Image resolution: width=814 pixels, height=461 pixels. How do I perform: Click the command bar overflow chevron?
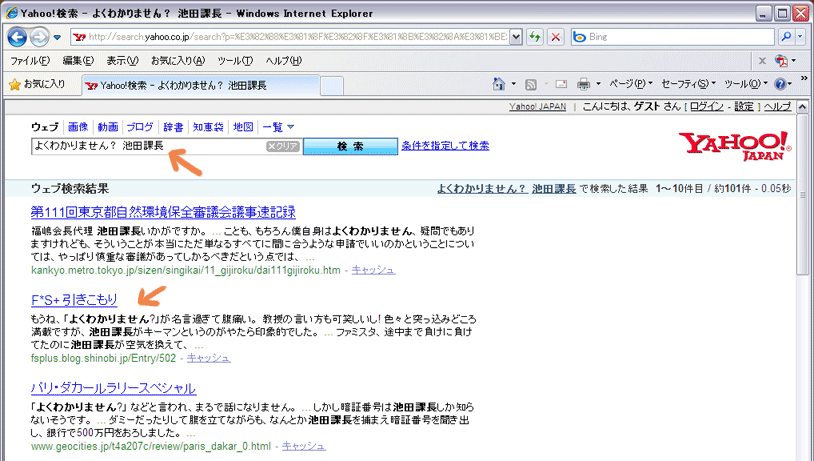(x=804, y=78)
